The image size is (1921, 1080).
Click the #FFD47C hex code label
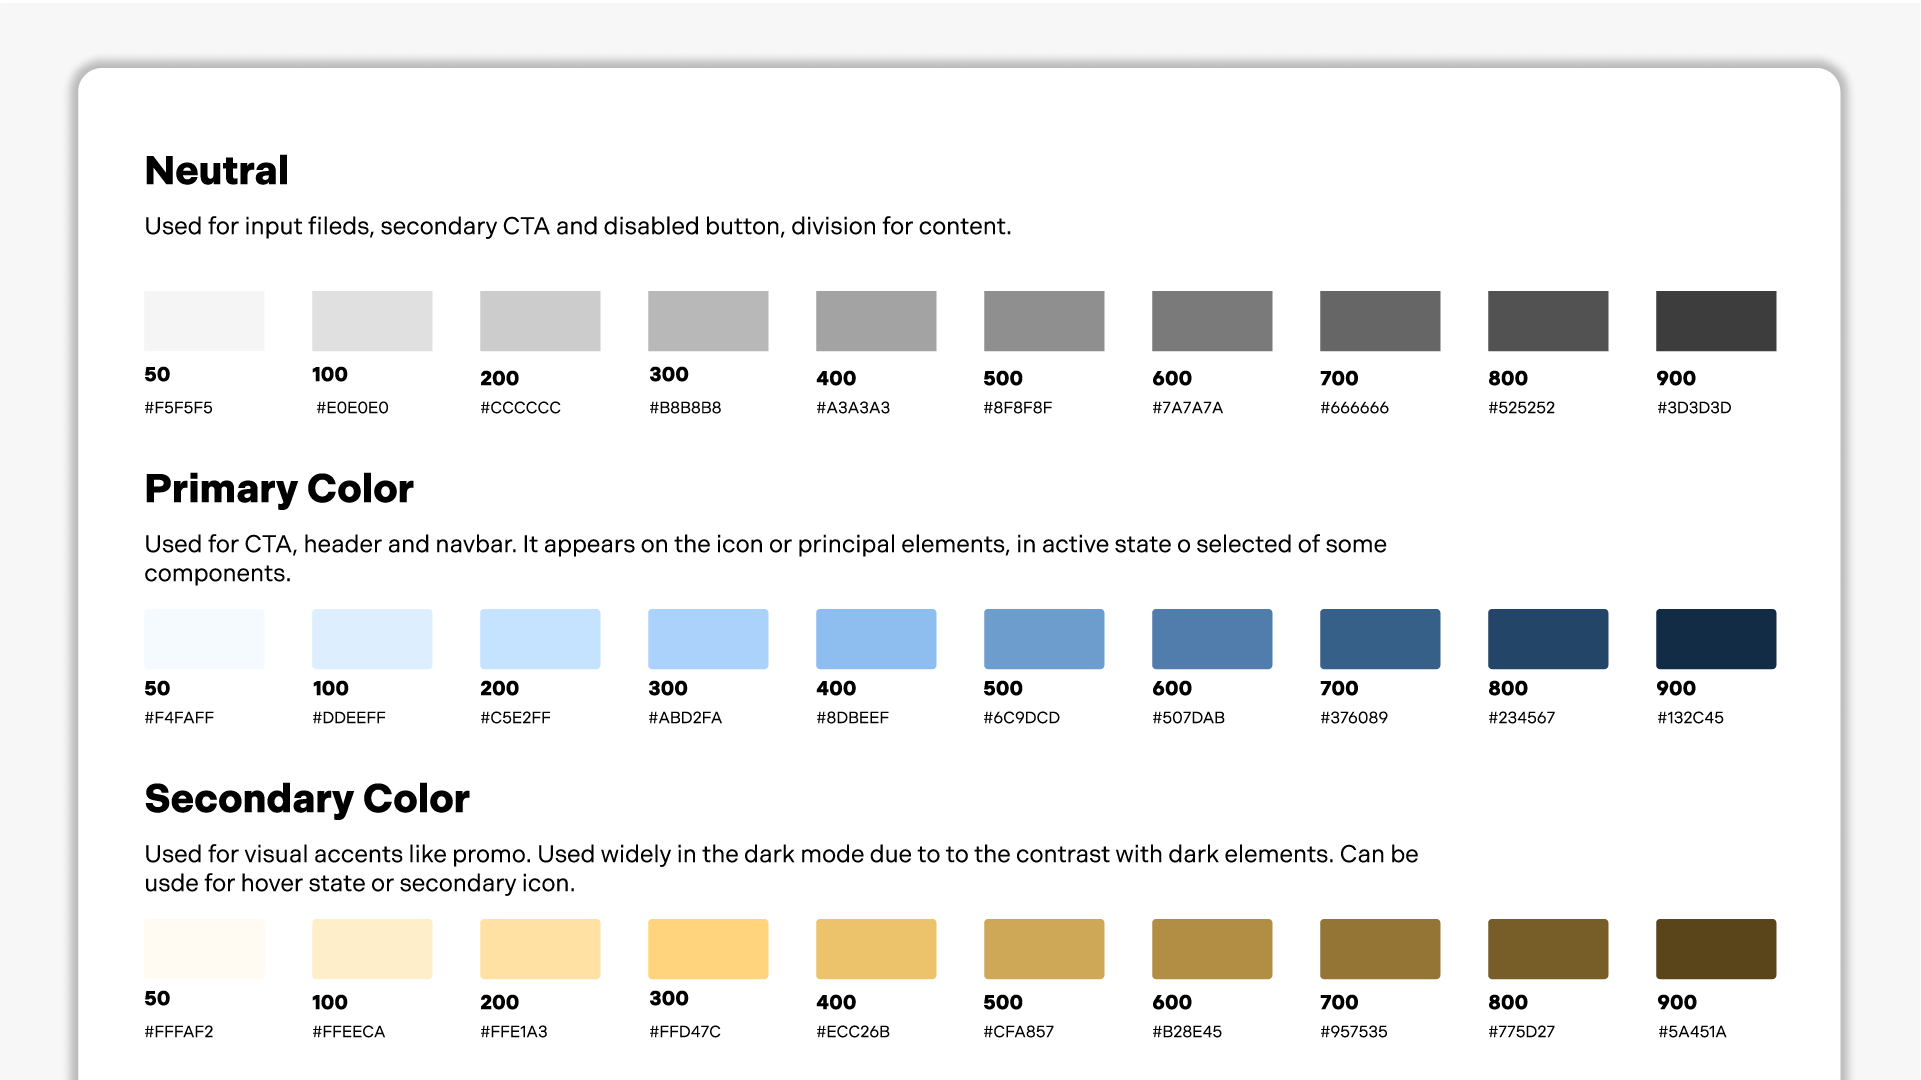(685, 1032)
